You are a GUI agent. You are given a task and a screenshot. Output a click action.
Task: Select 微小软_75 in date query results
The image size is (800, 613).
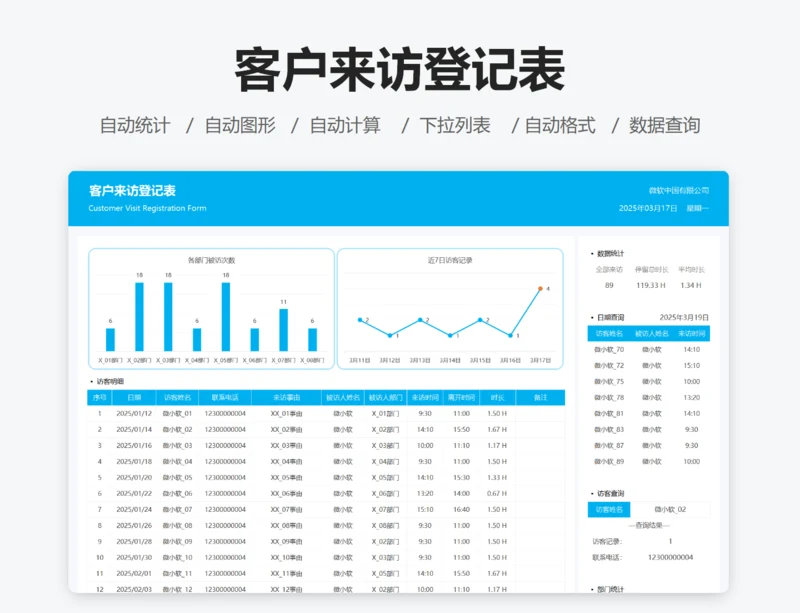(x=609, y=382)
